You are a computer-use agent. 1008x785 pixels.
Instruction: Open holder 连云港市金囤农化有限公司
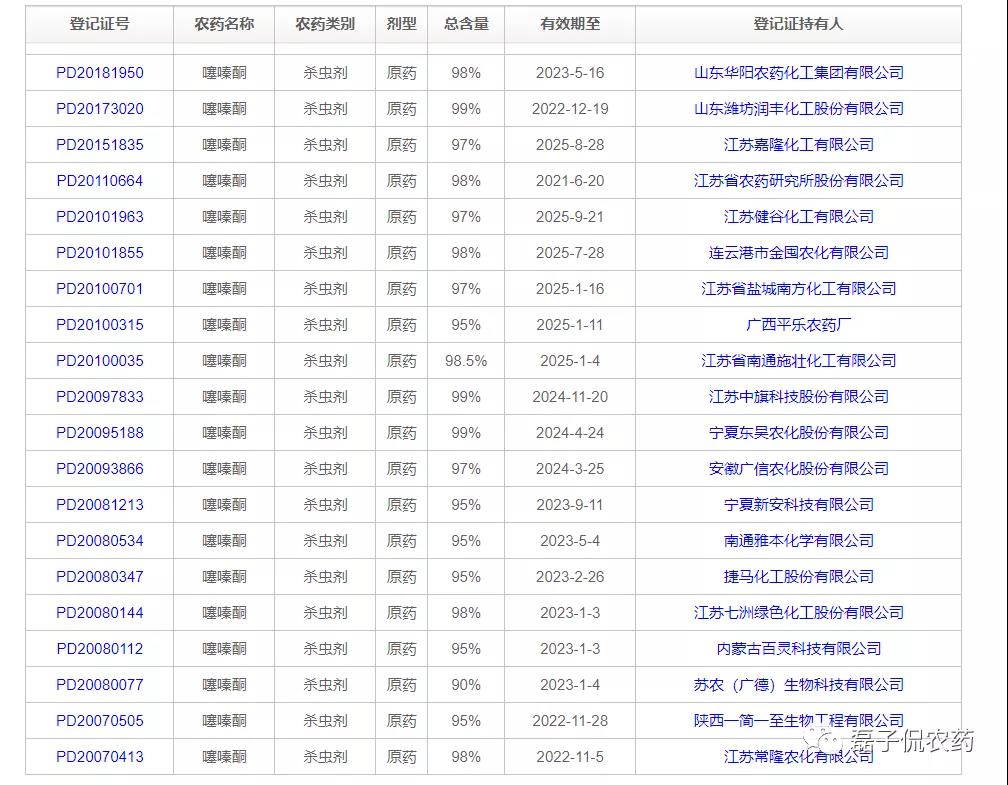(x=798, y=253)
